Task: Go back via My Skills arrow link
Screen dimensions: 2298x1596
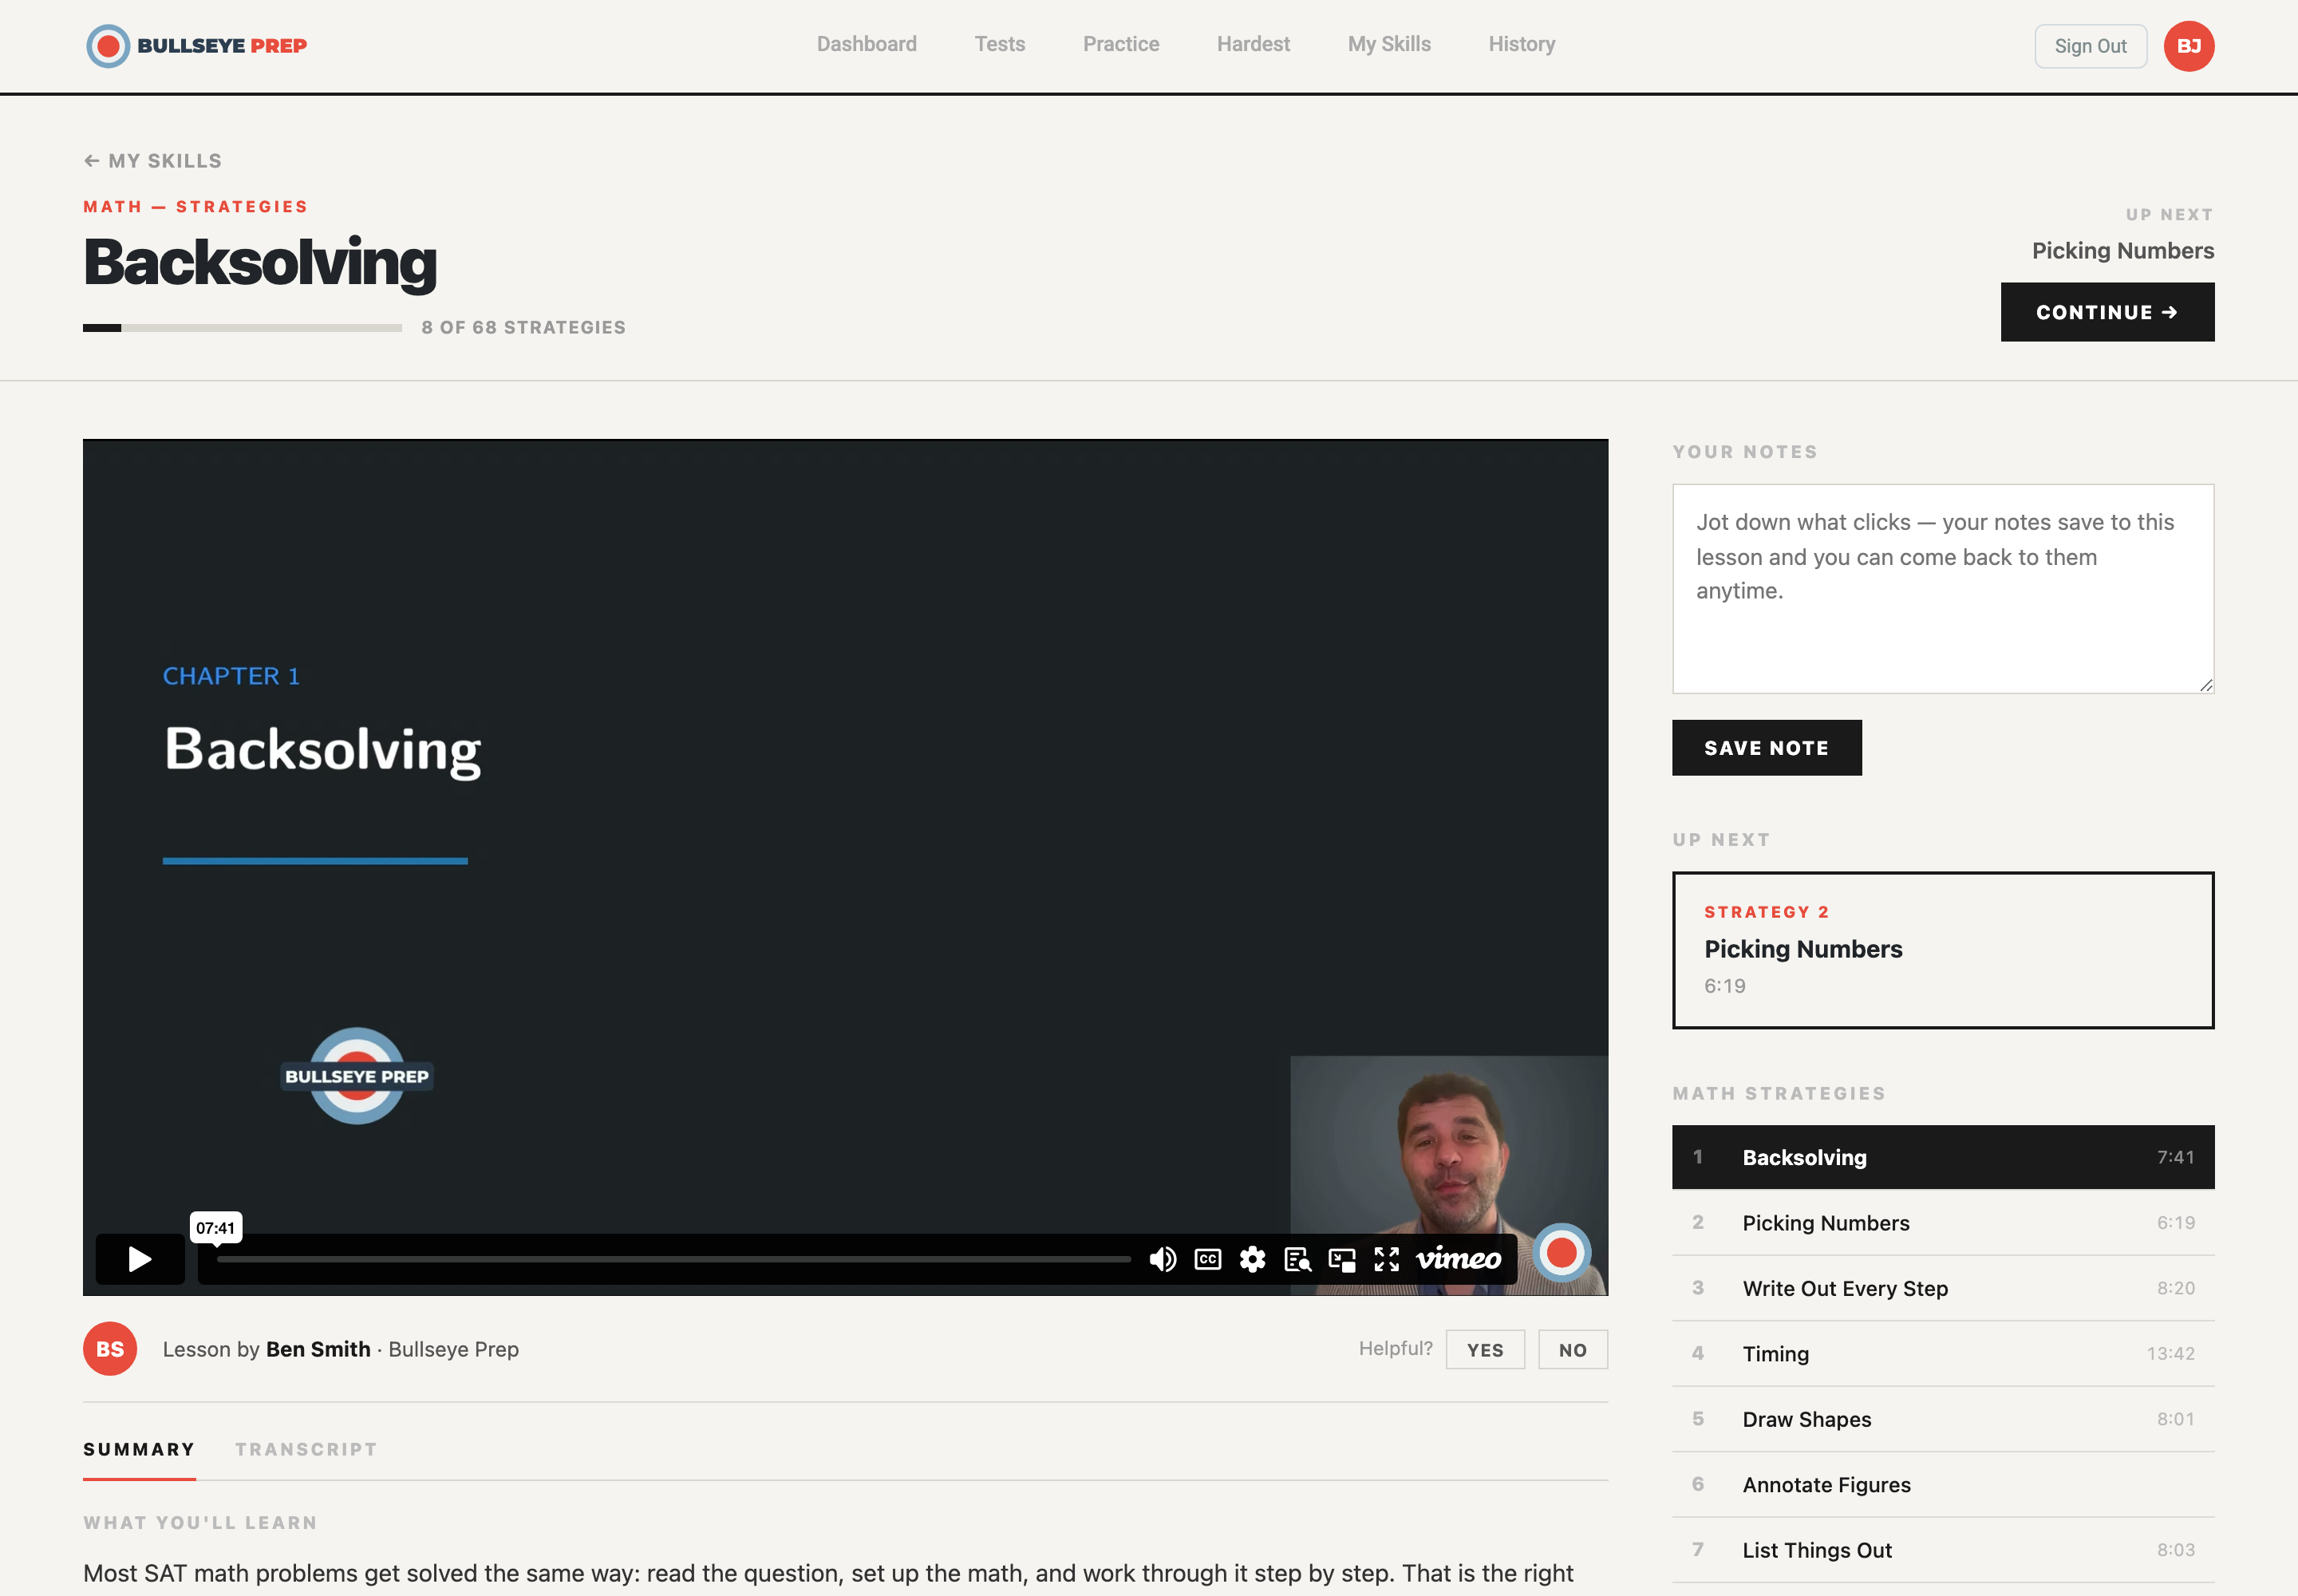Action: (x=153, y=161)
